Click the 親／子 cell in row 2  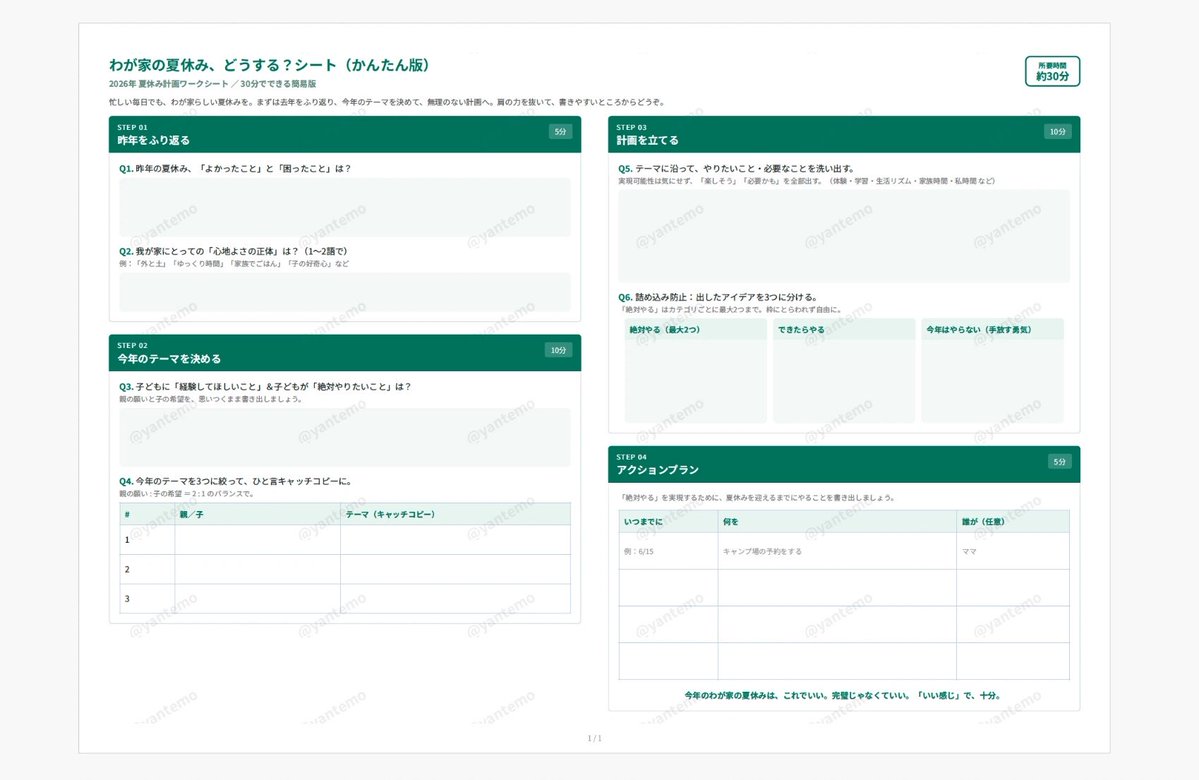pos(258,570)
